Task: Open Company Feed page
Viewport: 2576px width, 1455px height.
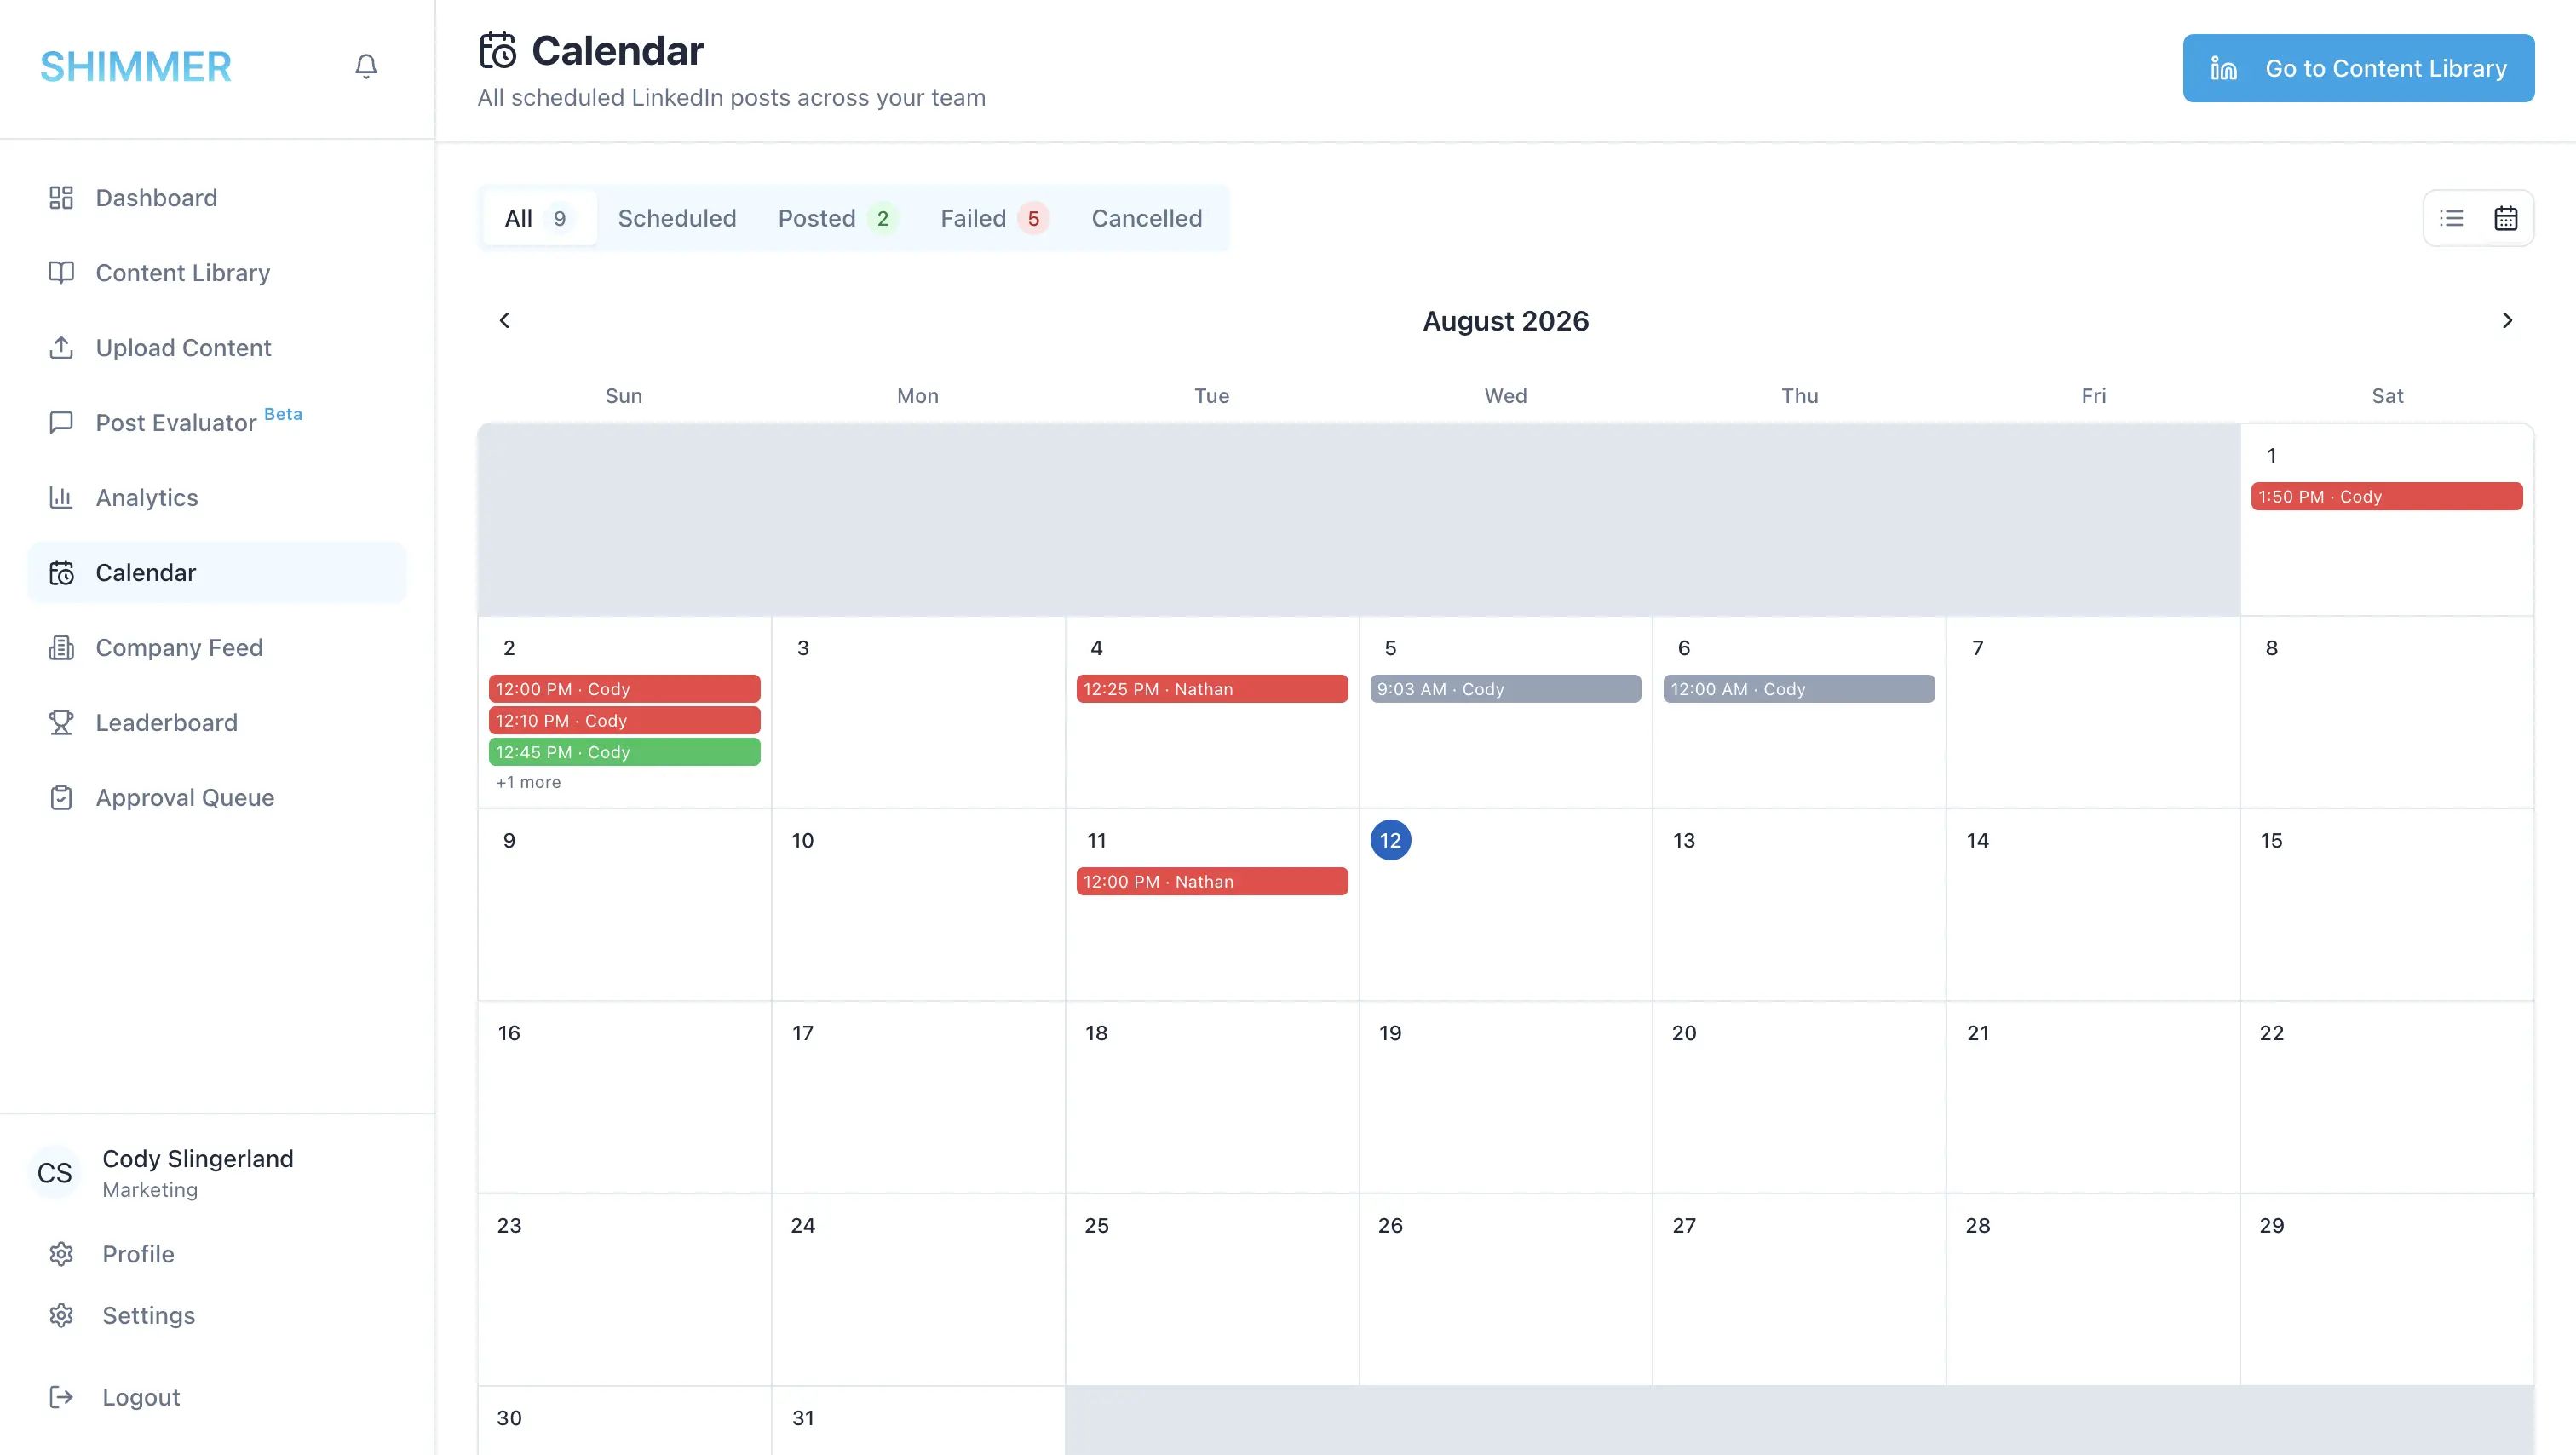Action: coord(217,648)
